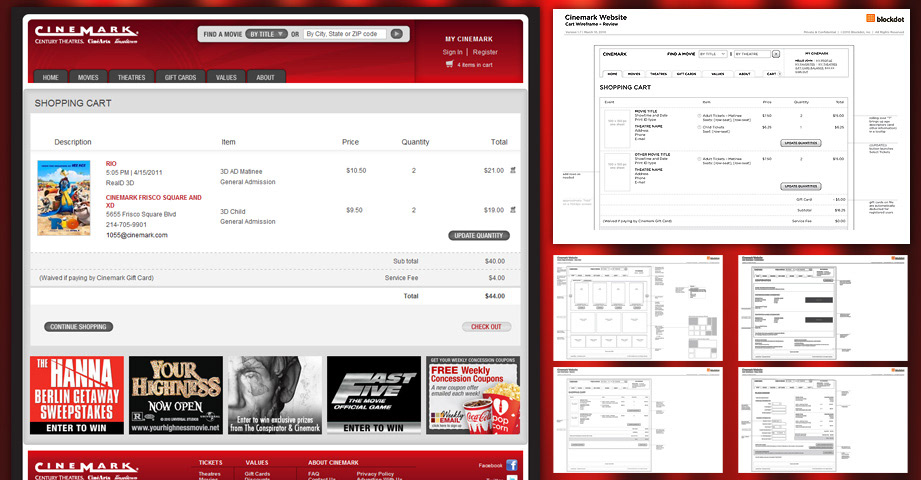Click the Cinemark logo in the header

[86, 35]
